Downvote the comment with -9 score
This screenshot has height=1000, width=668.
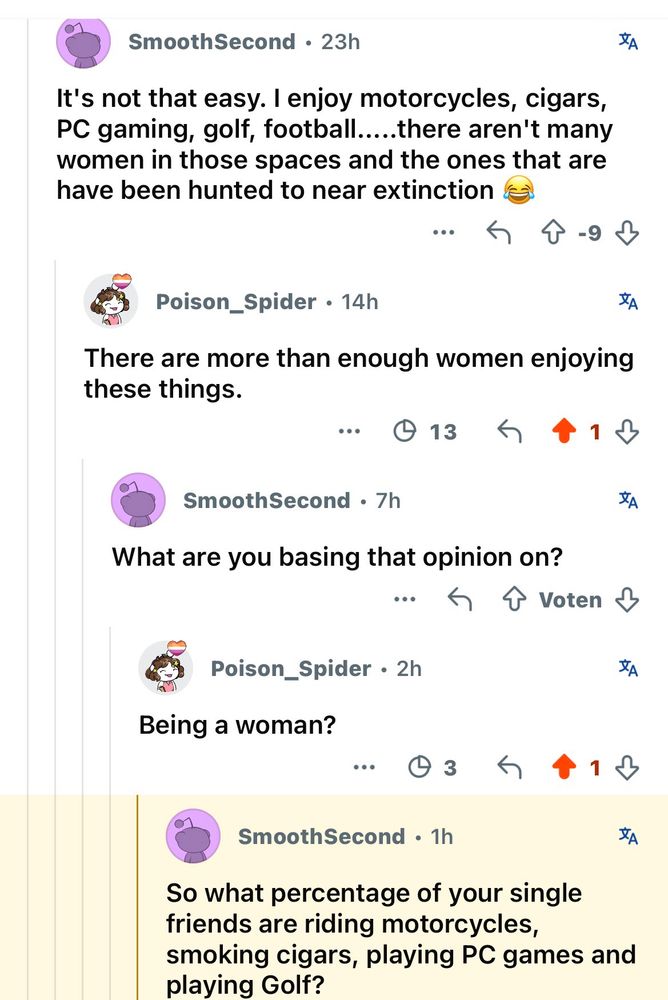pyautogui.click(x=628, y=233)
